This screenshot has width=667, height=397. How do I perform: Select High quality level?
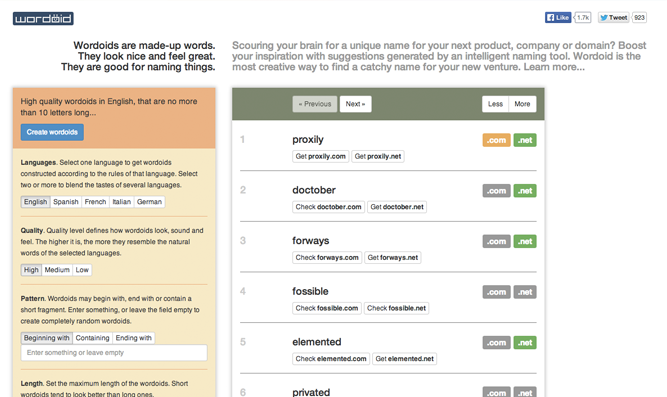point(31,270)
